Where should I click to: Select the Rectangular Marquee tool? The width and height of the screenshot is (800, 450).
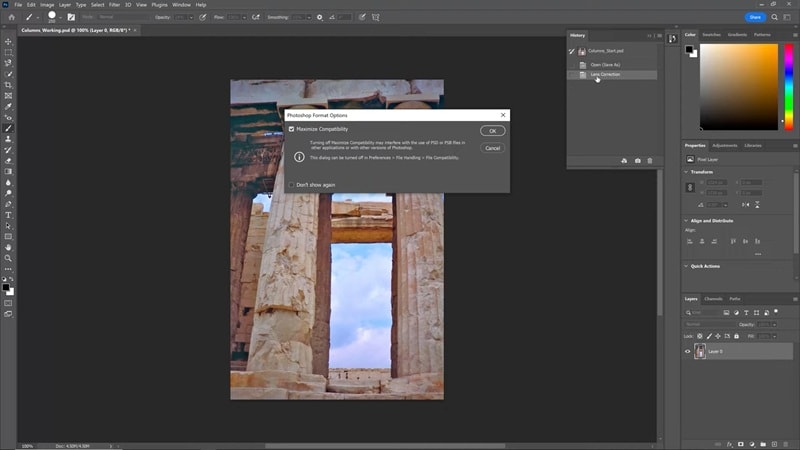(x=8, y=52)
